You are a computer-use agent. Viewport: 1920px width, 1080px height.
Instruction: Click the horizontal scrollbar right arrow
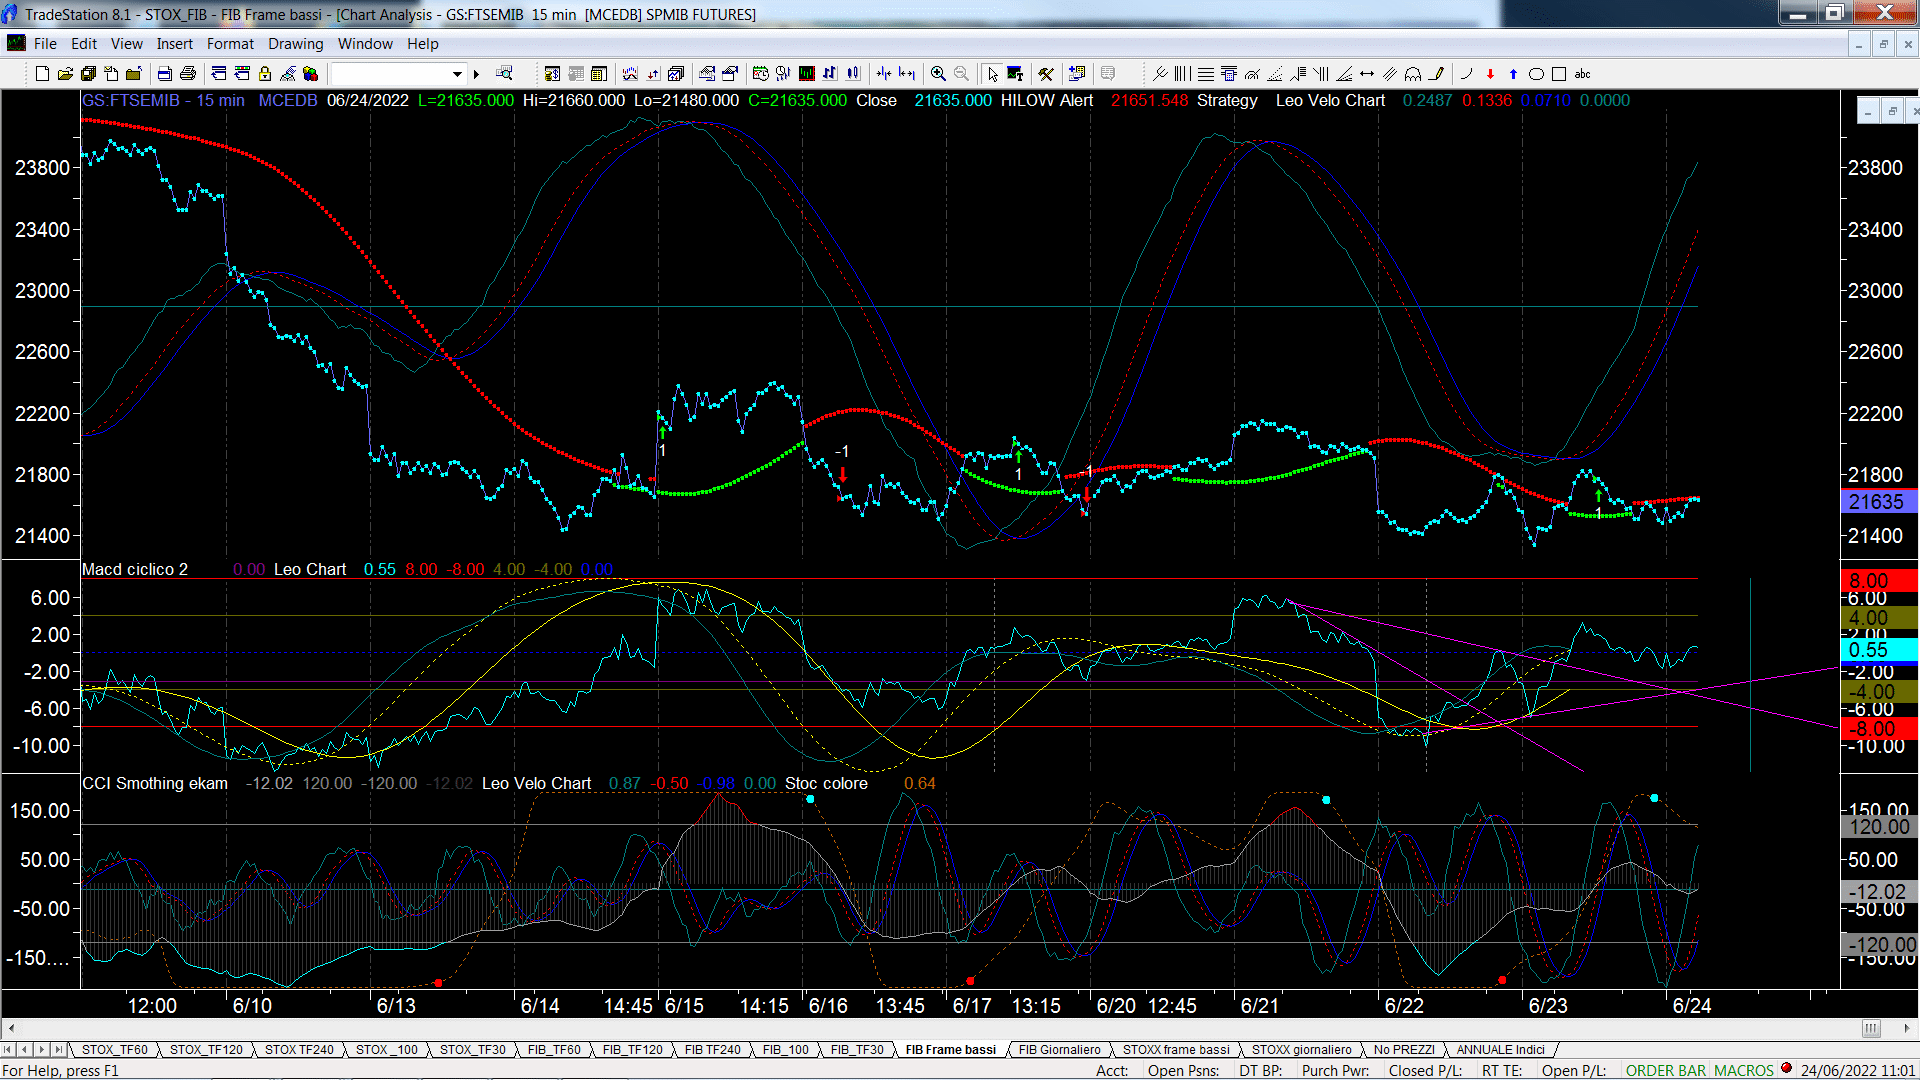click(1906, 1028)
